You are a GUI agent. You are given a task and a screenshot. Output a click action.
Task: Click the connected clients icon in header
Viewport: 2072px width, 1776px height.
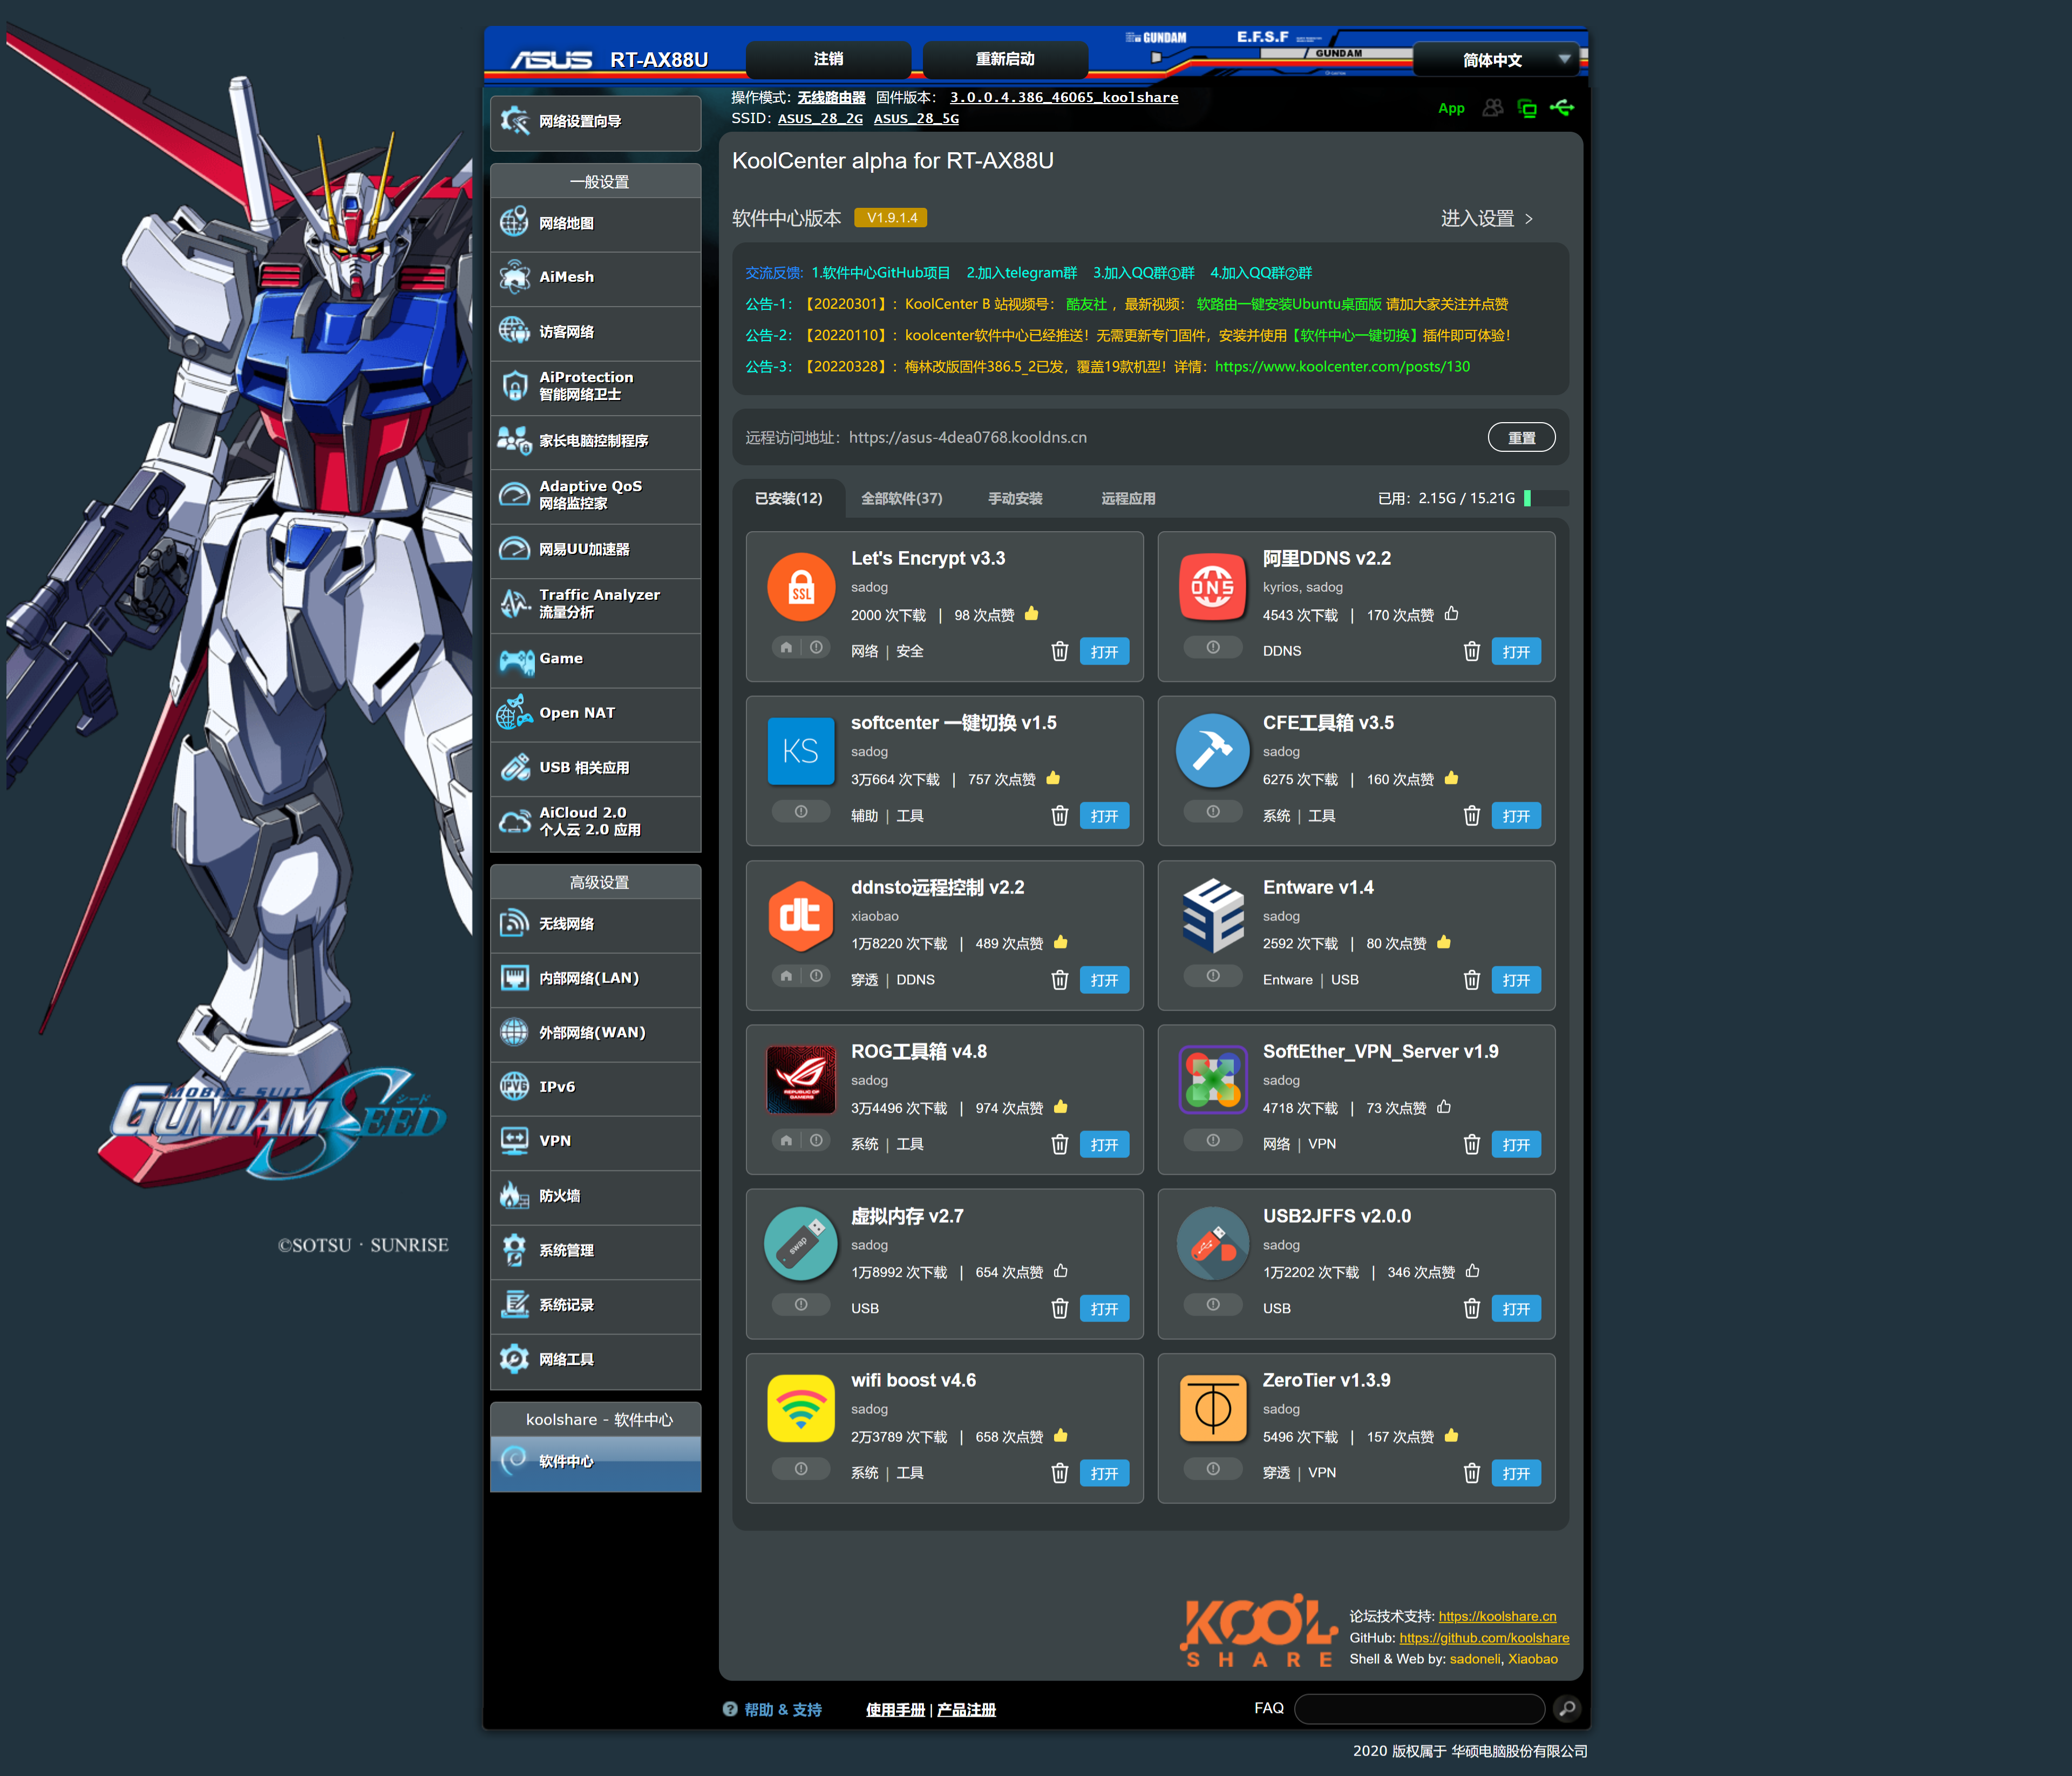(1492, 108)
